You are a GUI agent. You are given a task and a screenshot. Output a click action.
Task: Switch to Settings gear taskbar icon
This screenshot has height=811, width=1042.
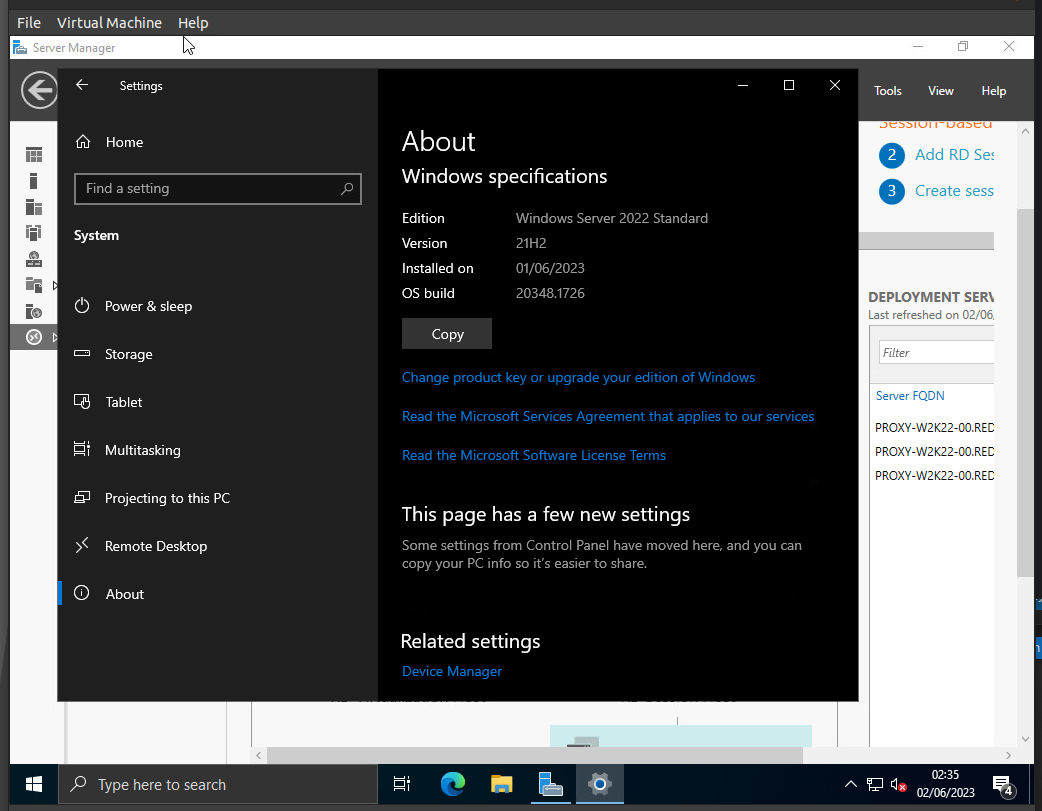(599, 785)
